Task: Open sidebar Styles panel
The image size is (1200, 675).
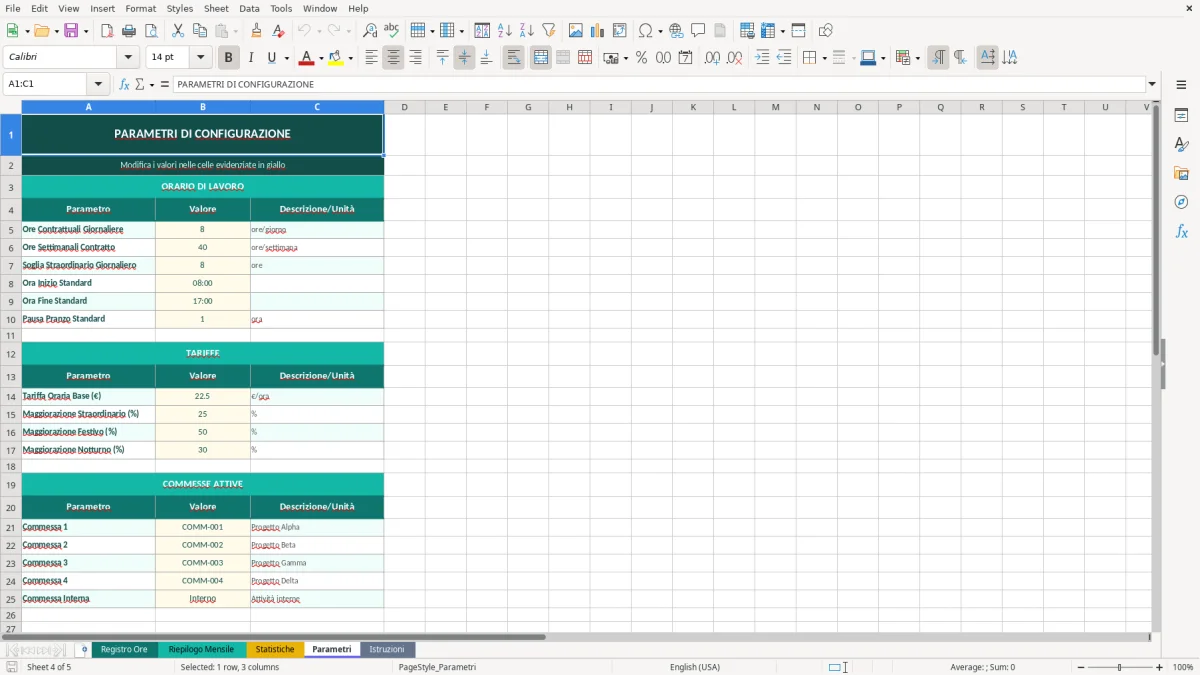Action: coord(1181,144)
